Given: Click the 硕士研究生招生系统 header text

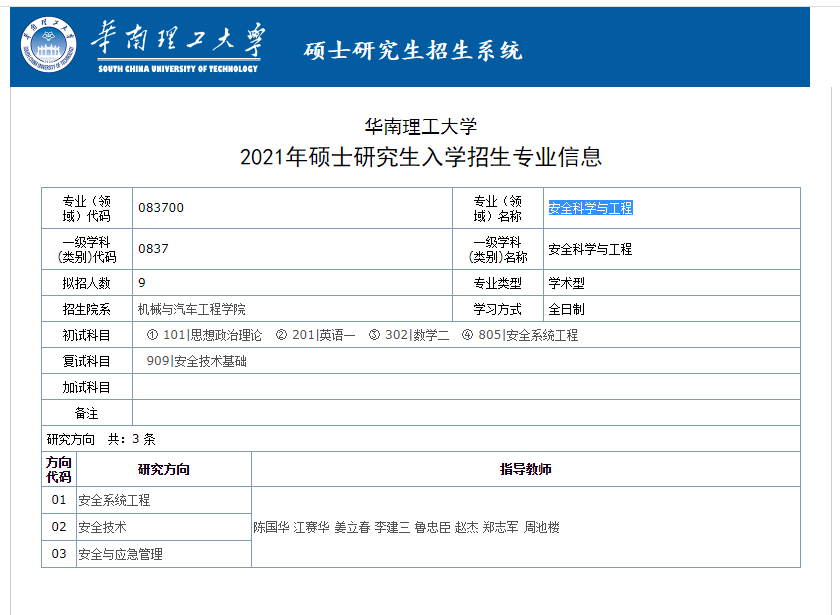Looking at the screenshot, I should click(412, 51).
